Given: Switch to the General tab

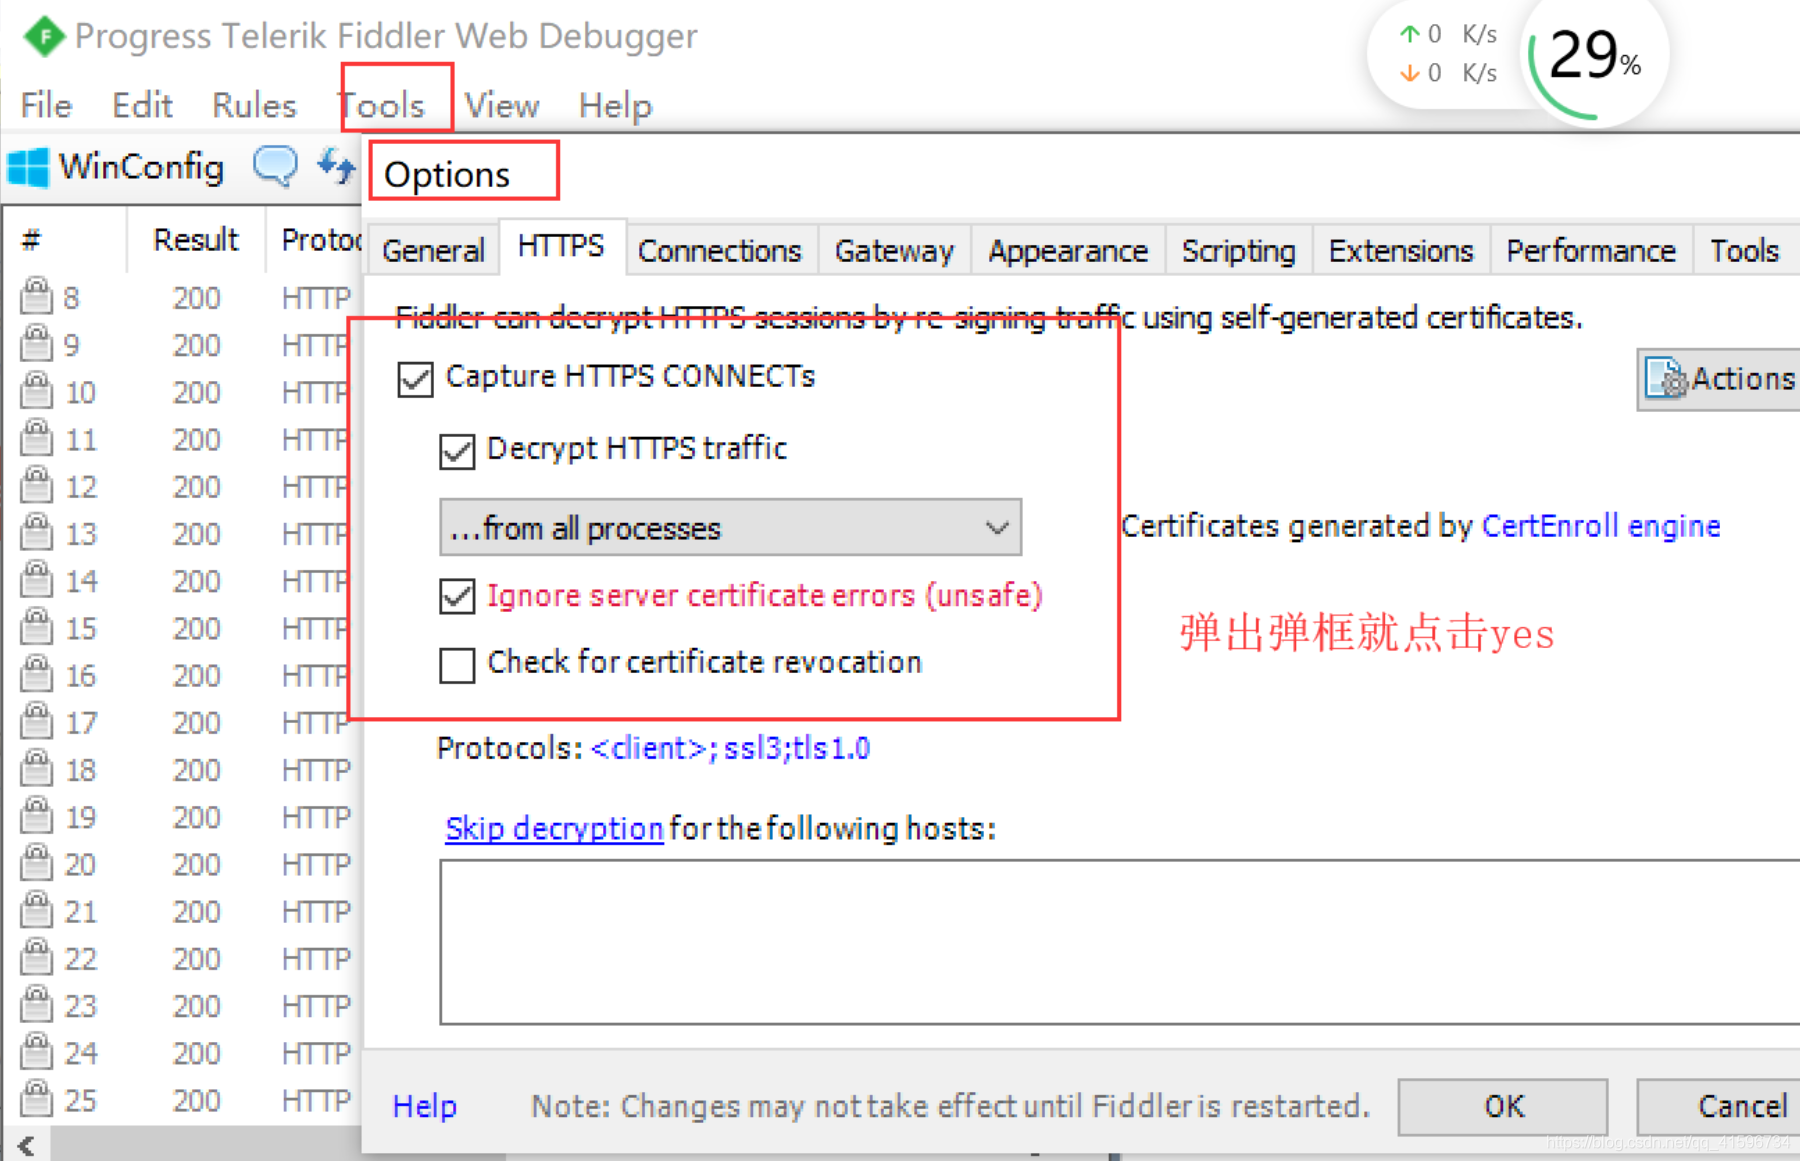Looking at the screenshot, I should [433, 250].
